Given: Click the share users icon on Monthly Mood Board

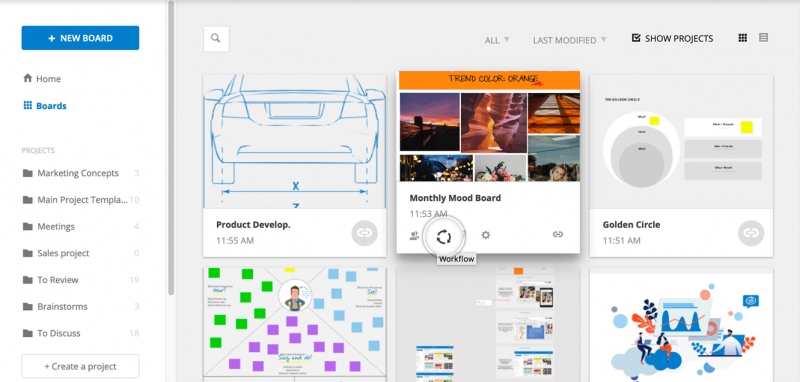Looking at the screenshot, I should point(414,236).
